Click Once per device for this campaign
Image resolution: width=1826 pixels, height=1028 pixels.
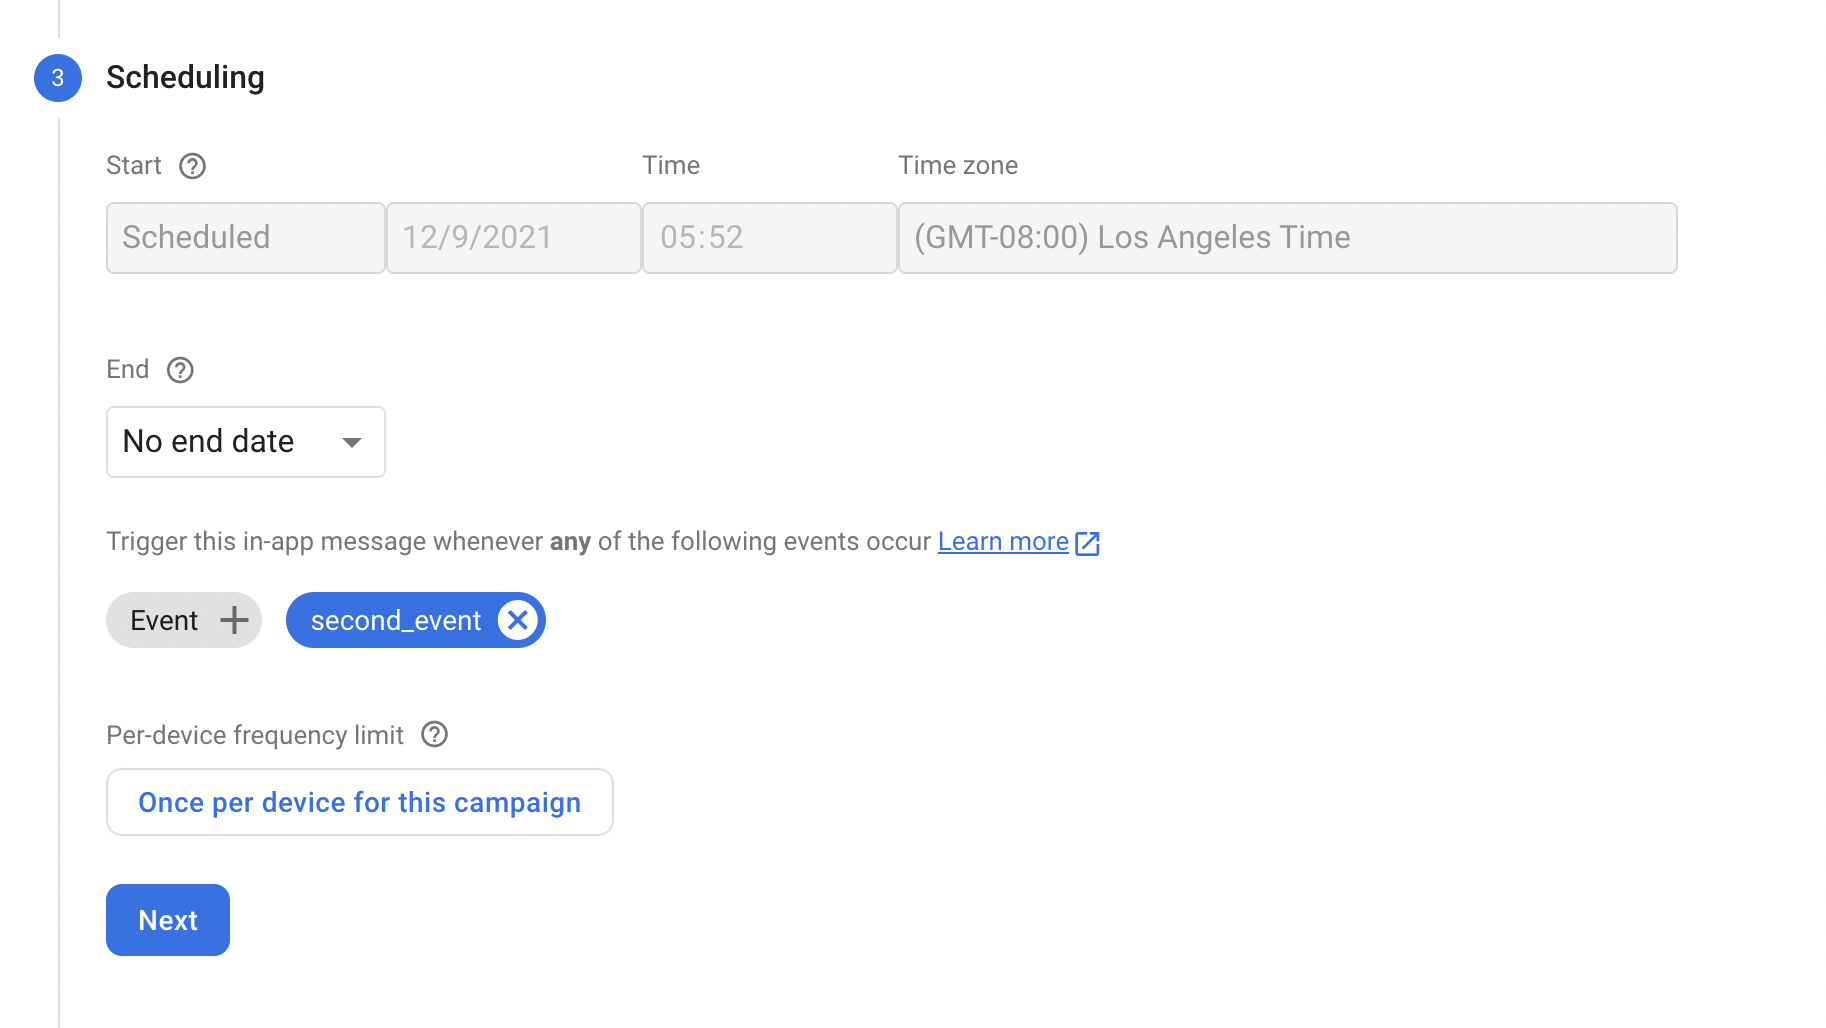(x=359, y=802)
